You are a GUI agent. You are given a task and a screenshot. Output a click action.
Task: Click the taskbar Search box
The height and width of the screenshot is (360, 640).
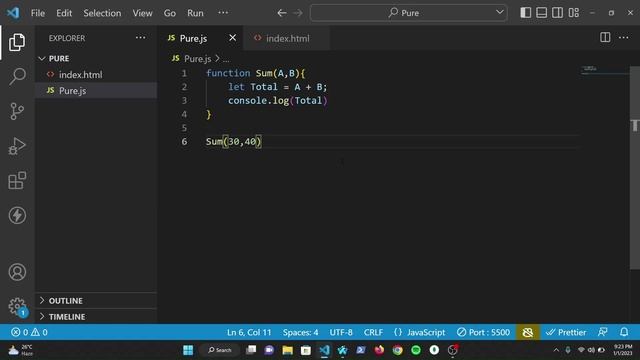[220, 350]
